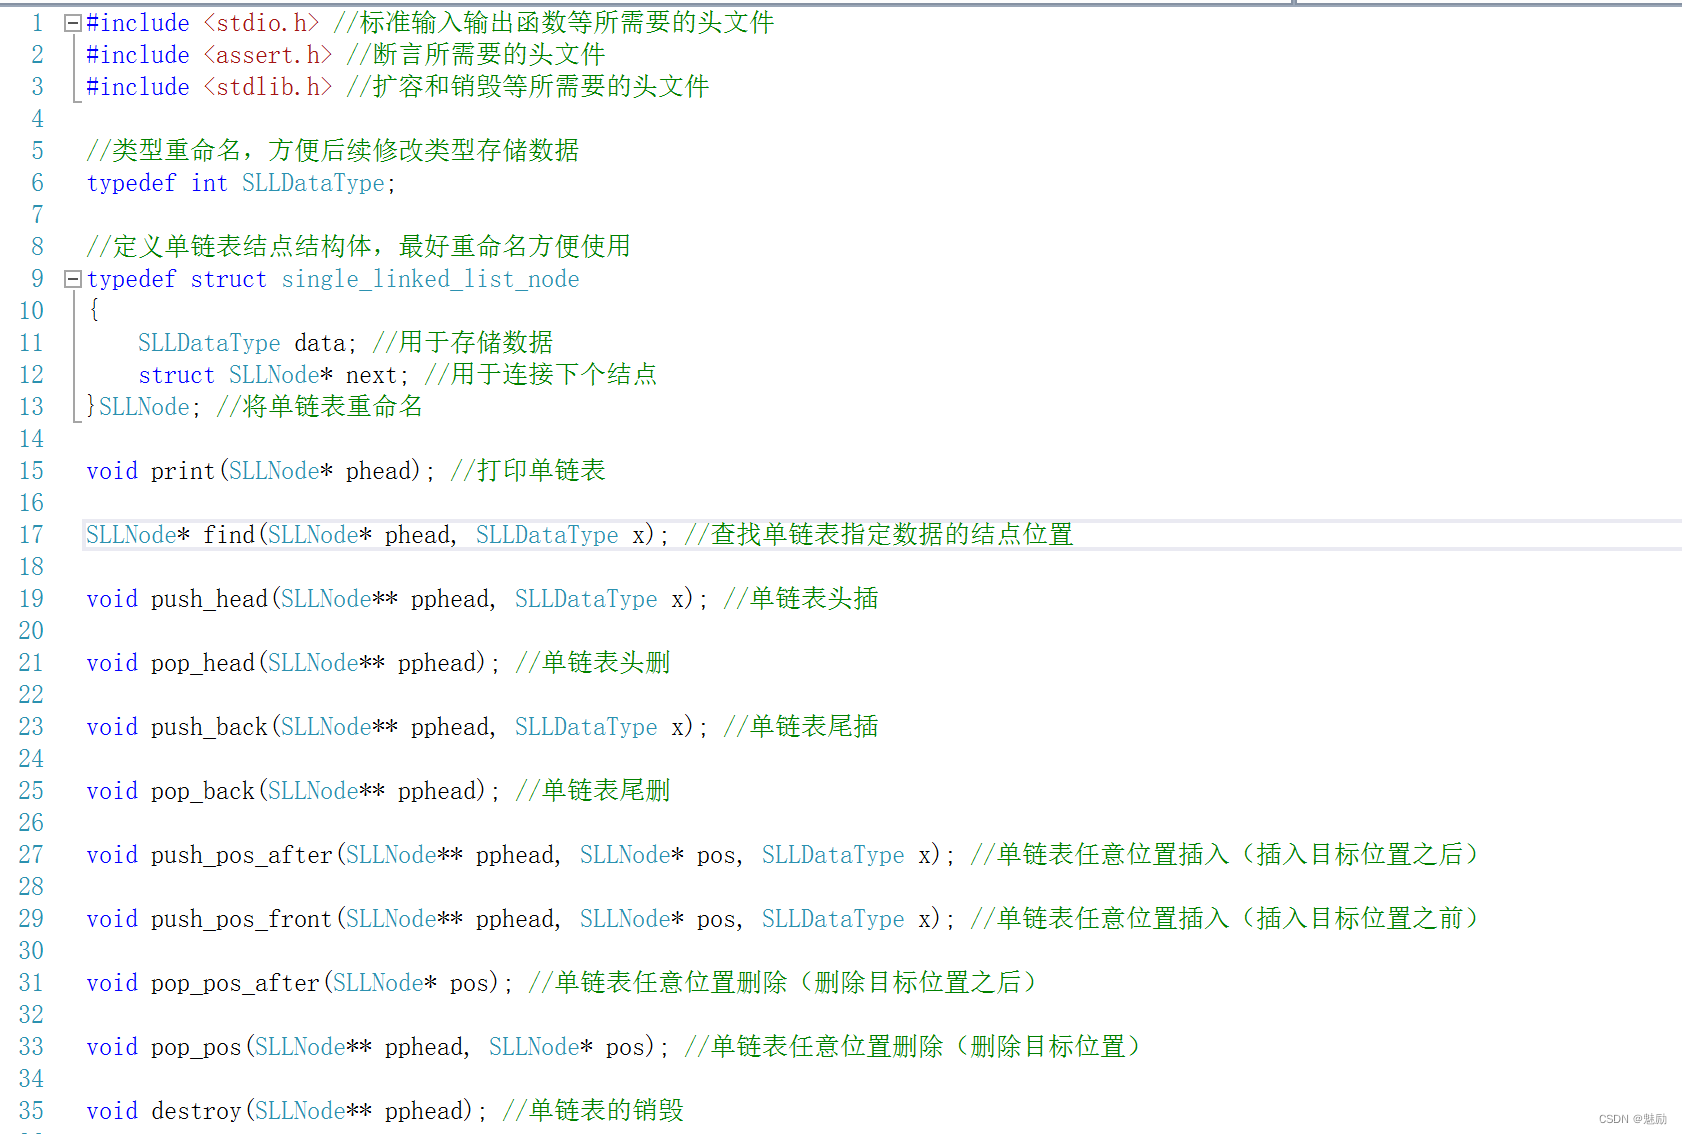Click the 'pop_head' function name

point(203,663)
